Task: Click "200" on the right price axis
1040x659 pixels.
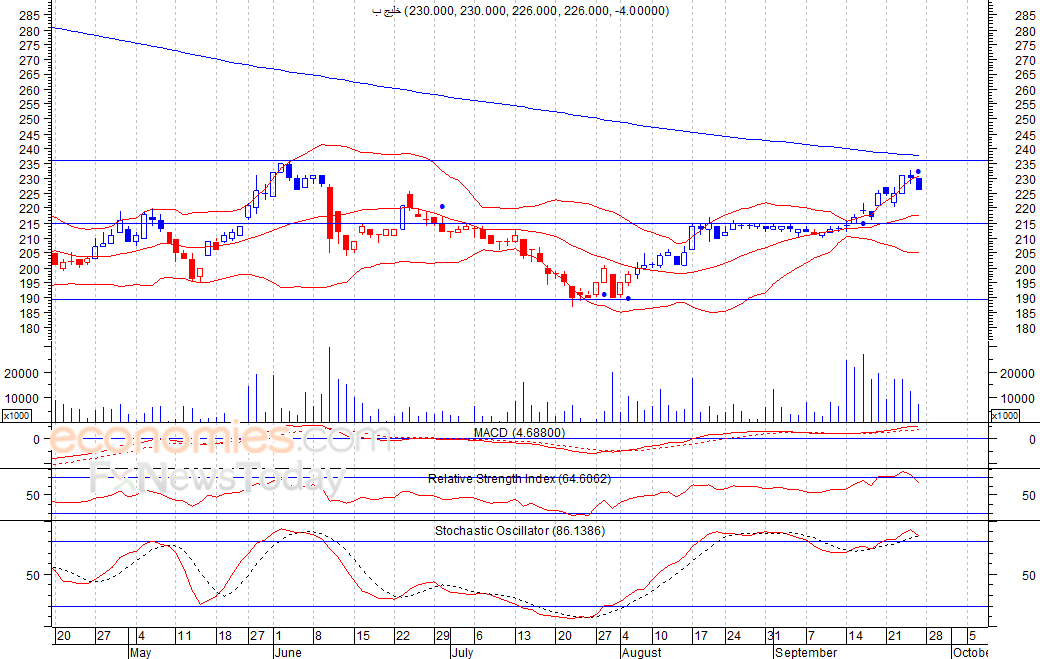Action: coord(1025,269)
